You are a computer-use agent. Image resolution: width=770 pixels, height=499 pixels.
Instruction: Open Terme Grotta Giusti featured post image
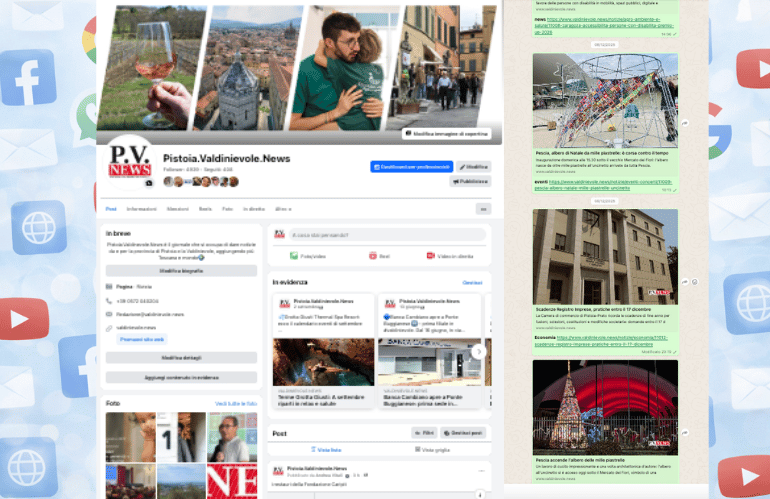[323, 362]
